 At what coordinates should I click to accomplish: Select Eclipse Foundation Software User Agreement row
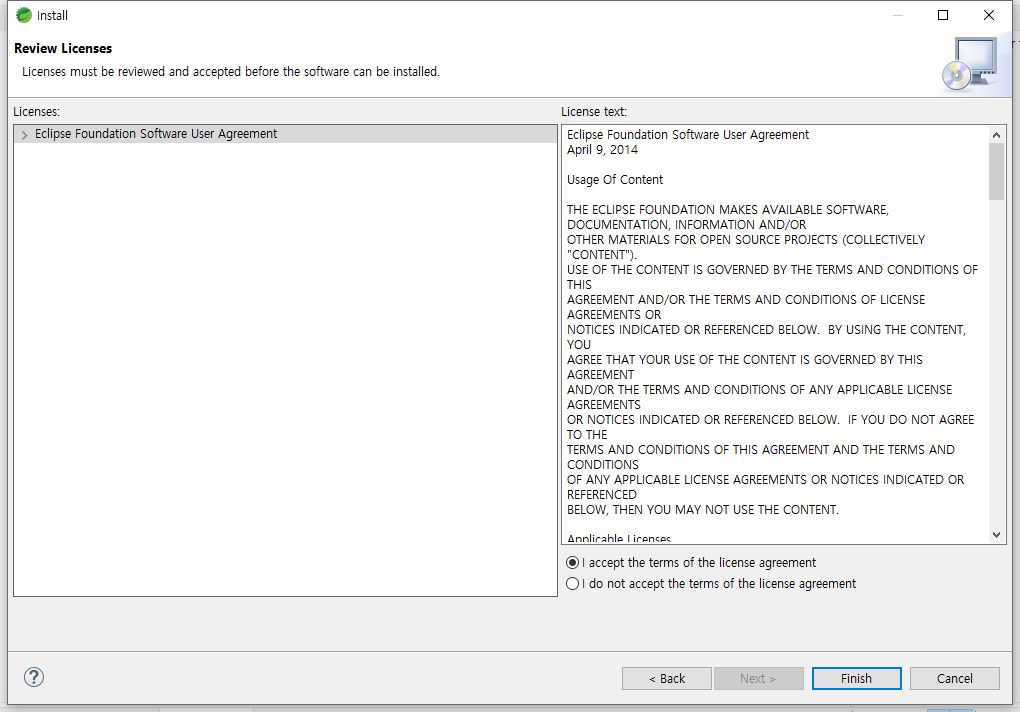pyautogui.click(x=285, y=134)
